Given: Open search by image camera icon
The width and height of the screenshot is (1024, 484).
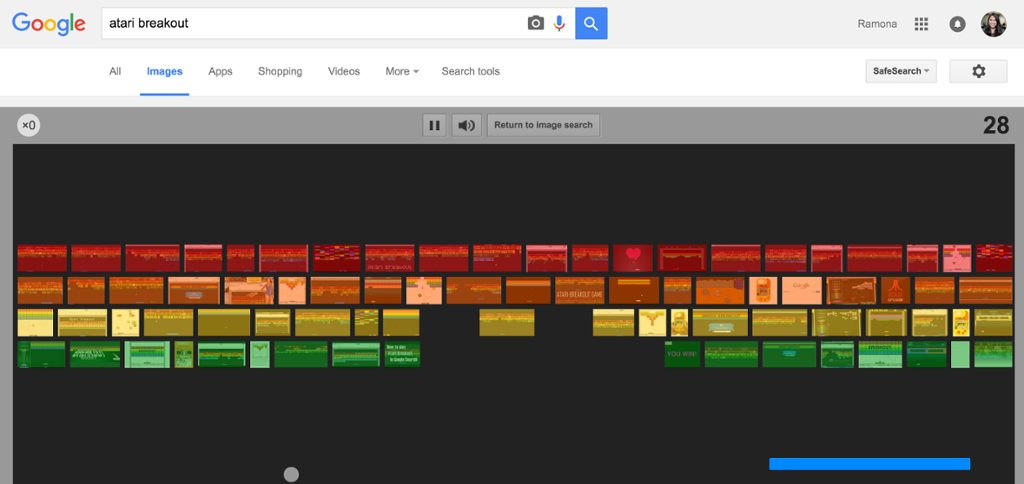Looking at the screenshot, I should point(536,24).
